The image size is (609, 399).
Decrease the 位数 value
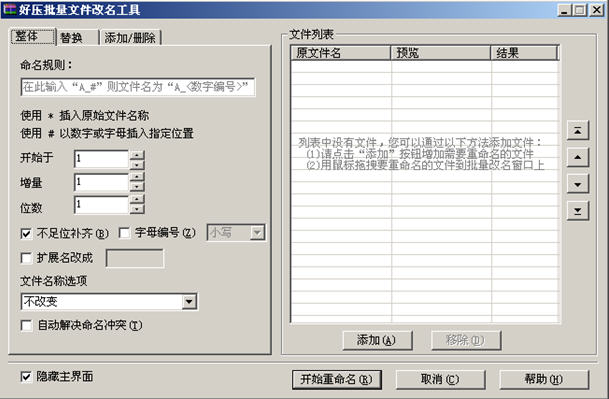(137, 209)
